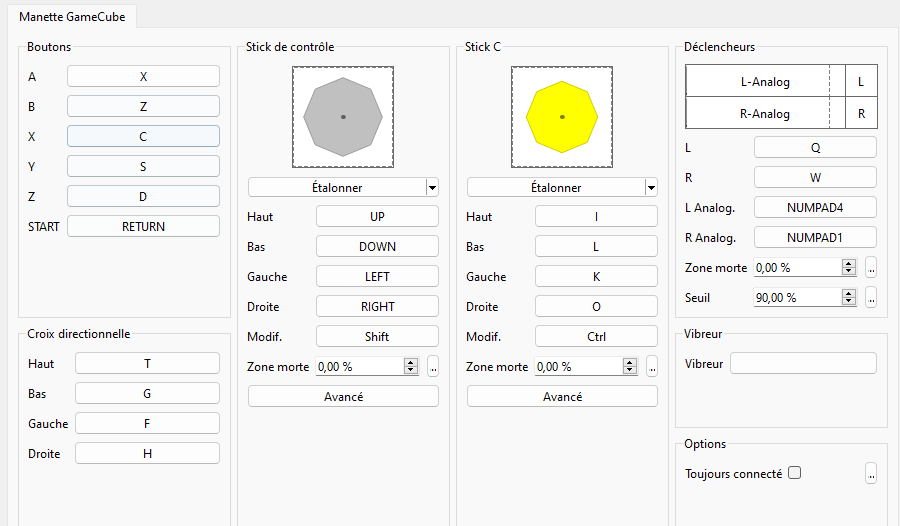Click the R-Analog trigger indicator bar
Screen dimensions: 900x526
coord(765,113)
